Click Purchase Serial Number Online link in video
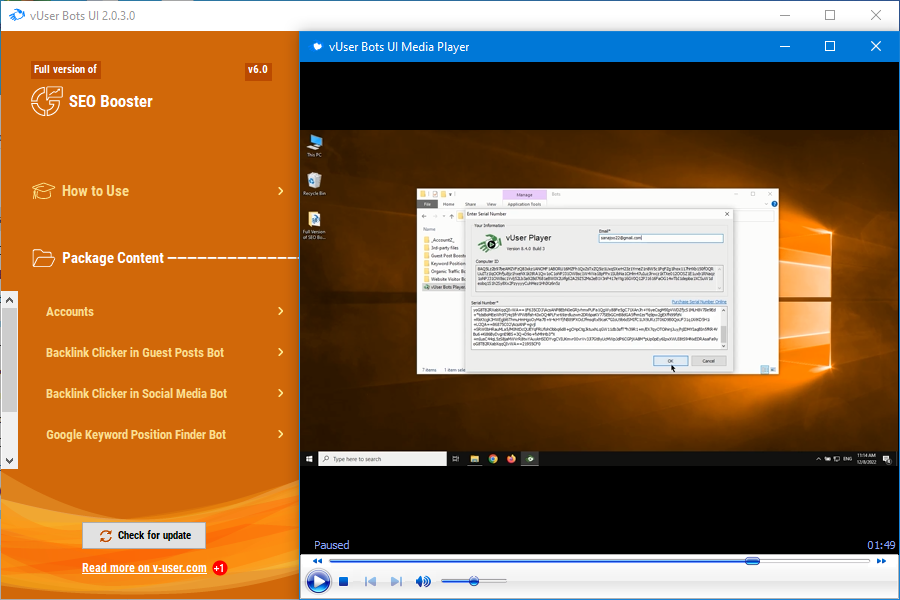The height and width of the screenshot is (600, 900). pos(699,302)
